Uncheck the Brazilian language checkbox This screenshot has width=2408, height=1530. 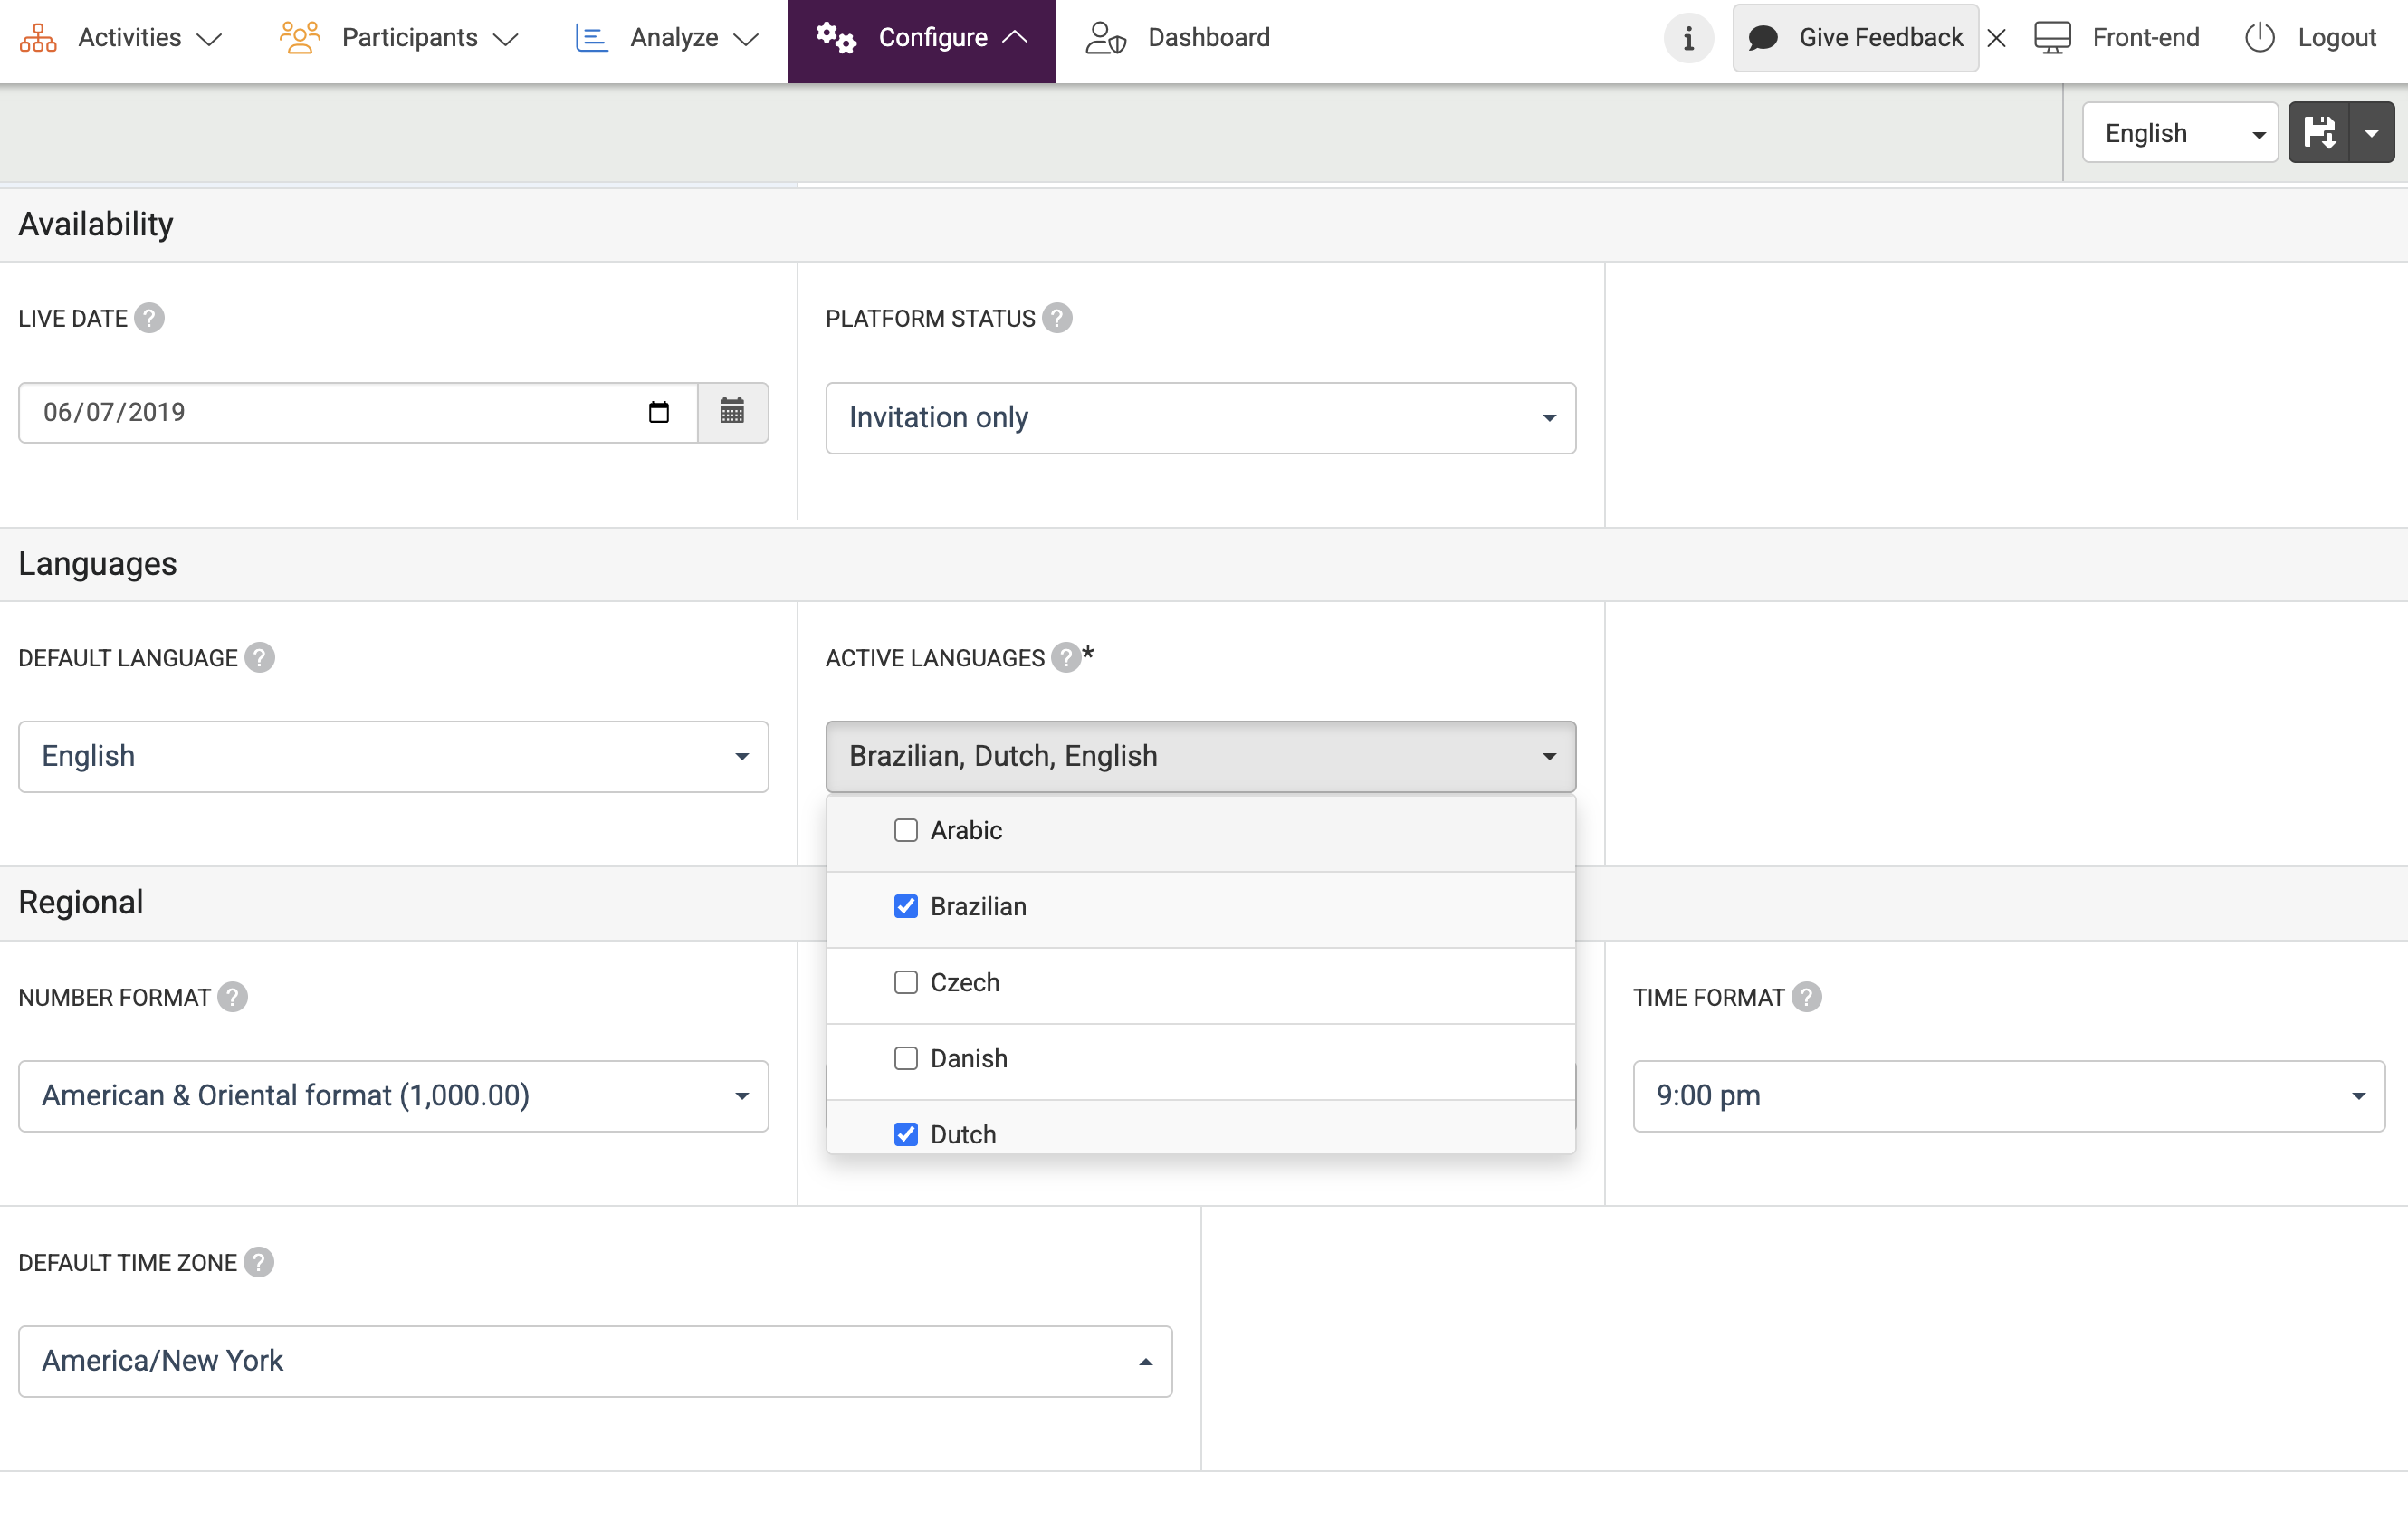pyautogui.click(x=905, y=906)
